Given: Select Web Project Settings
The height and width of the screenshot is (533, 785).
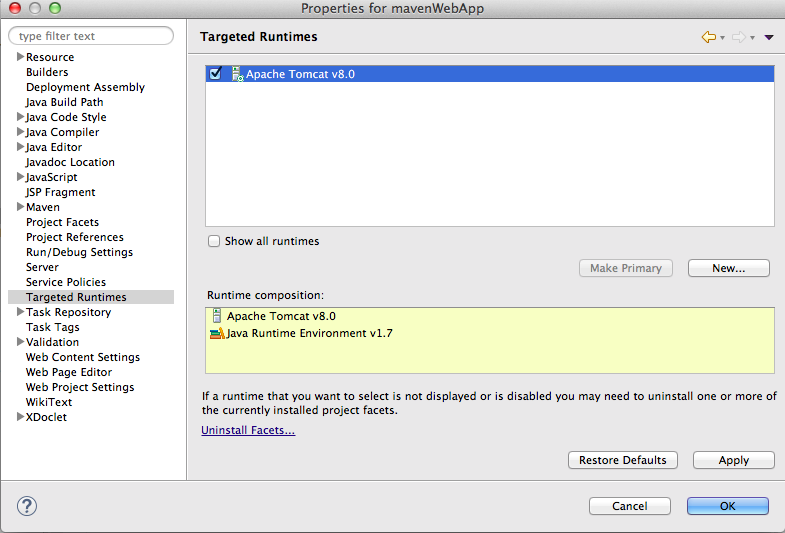Looking at the screenshot, I should pos(80,387).
